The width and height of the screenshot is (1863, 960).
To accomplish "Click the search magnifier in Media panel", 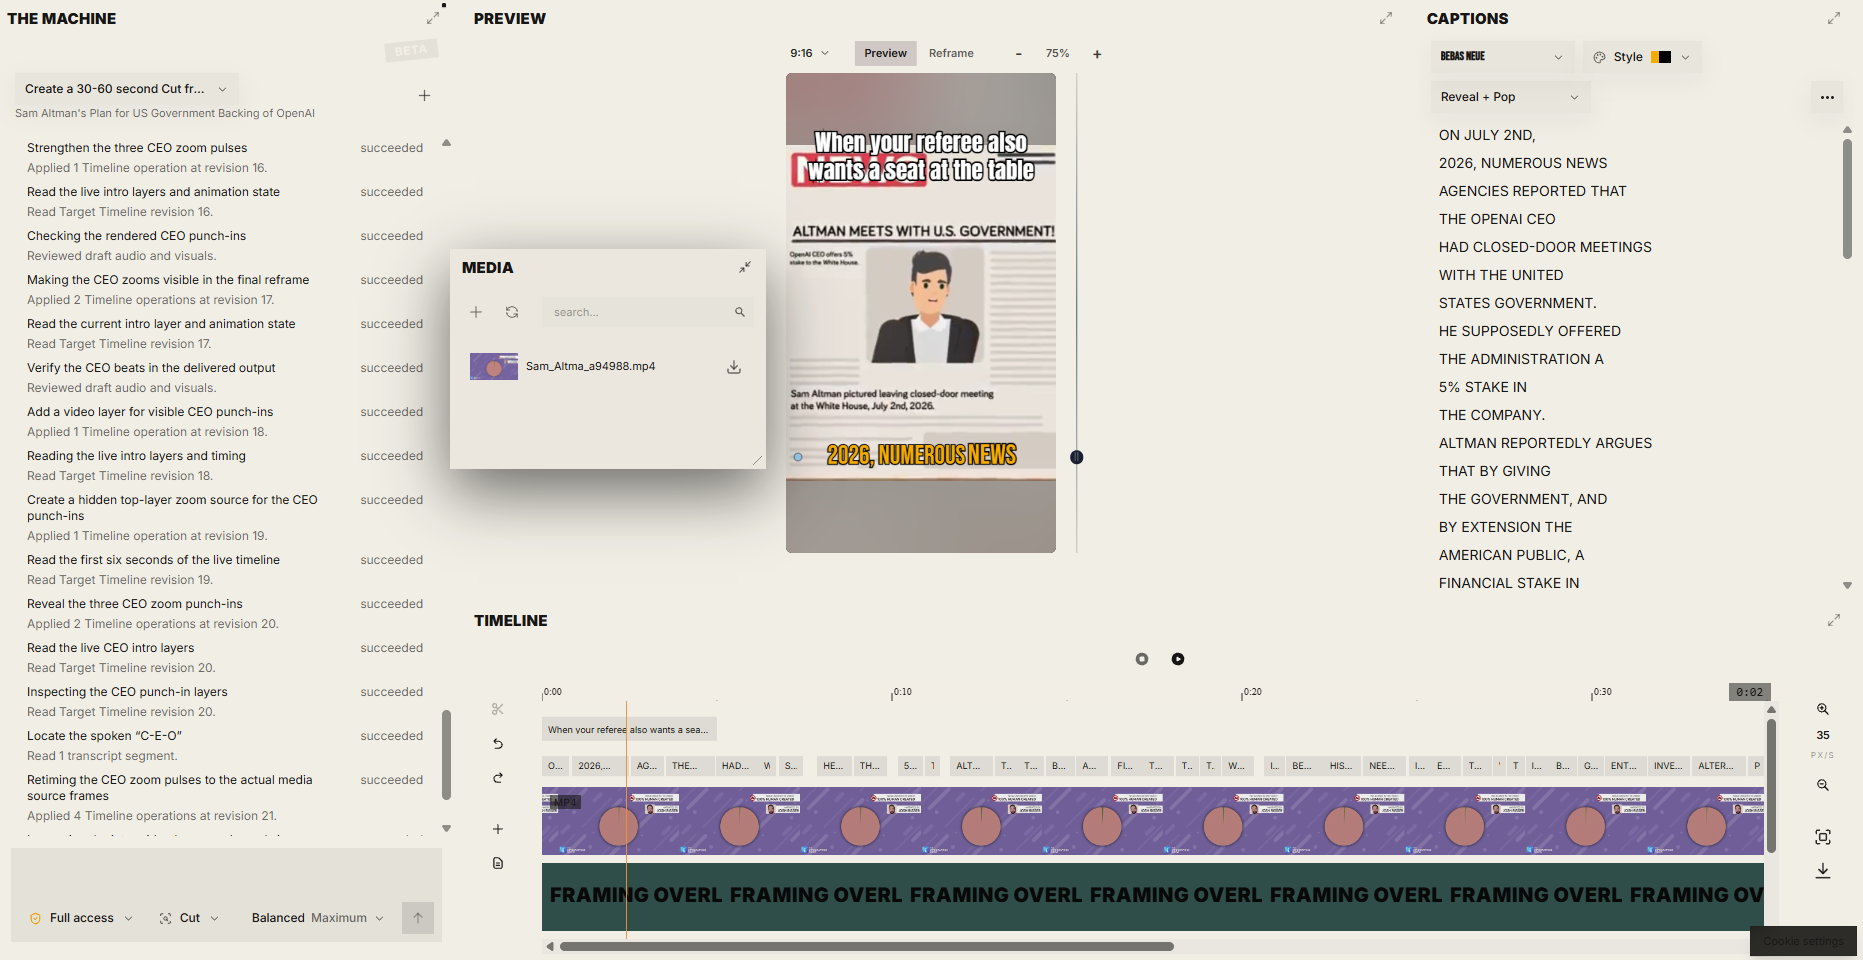I will [740, 312].
